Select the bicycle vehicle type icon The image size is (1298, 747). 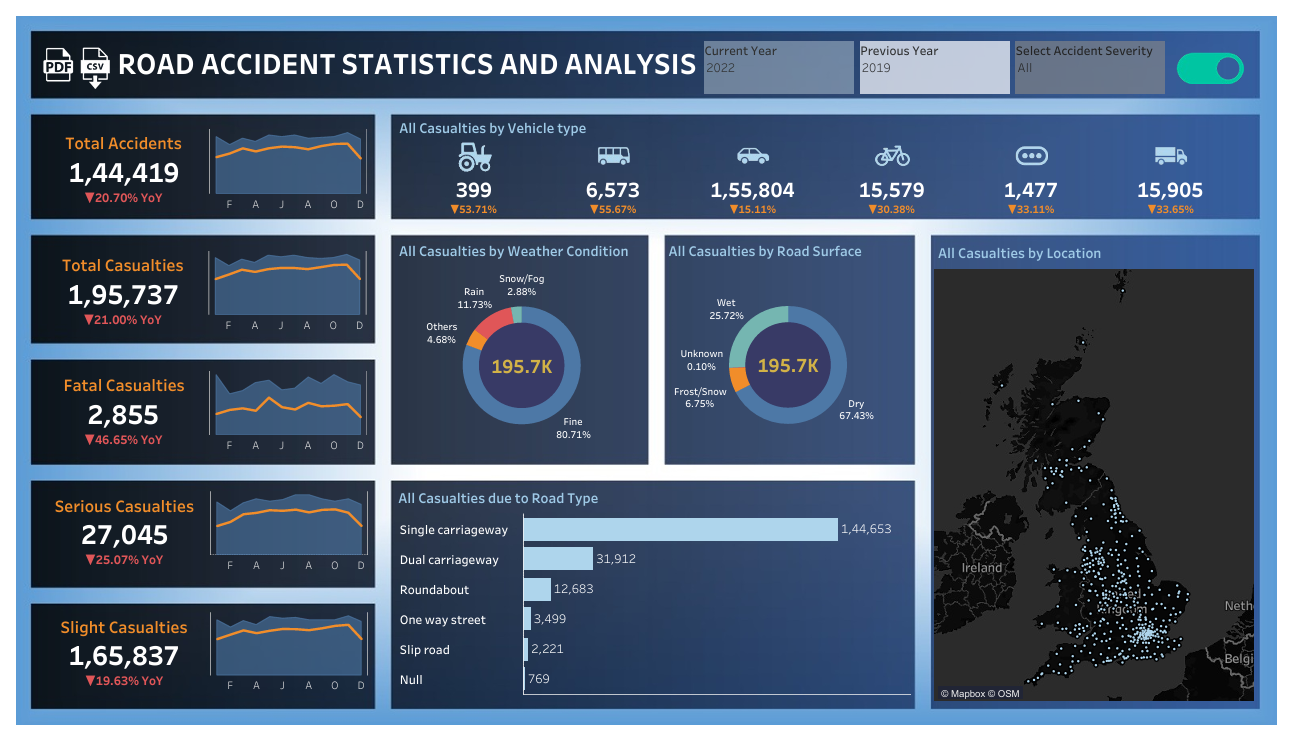point(892,156)
